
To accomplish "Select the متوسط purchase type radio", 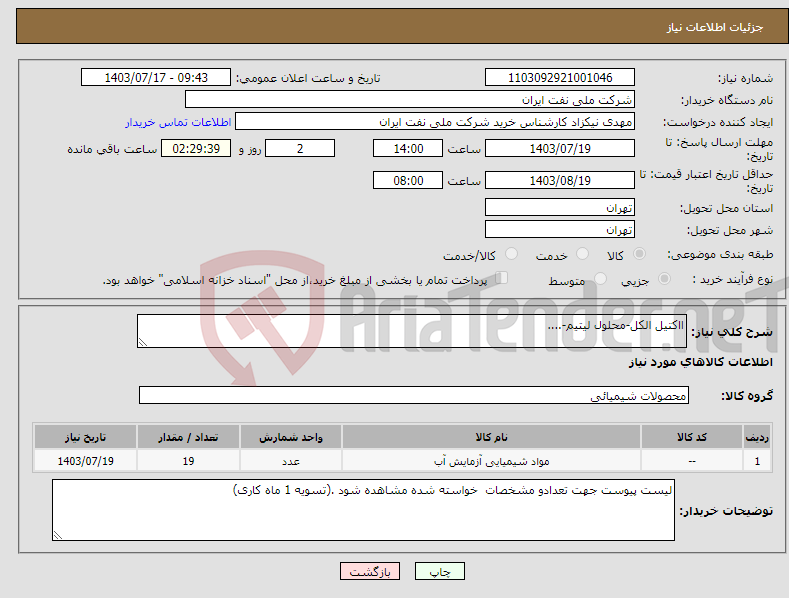I will [600, 279].
